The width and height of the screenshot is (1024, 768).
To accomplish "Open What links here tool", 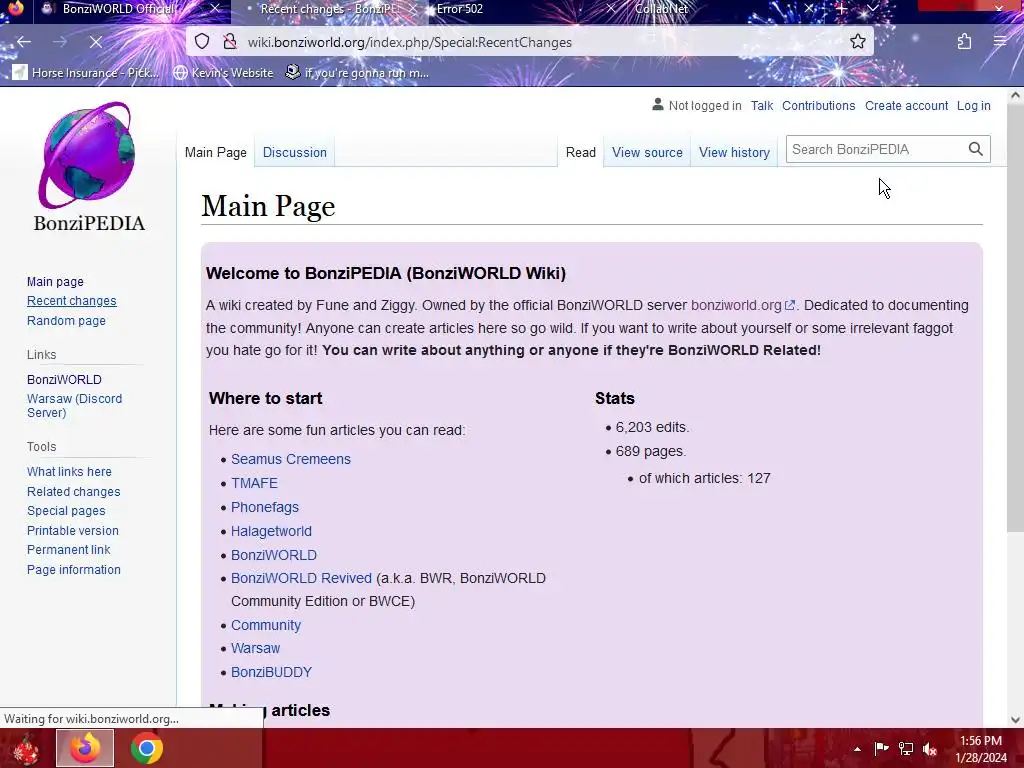I will point(69,472).
